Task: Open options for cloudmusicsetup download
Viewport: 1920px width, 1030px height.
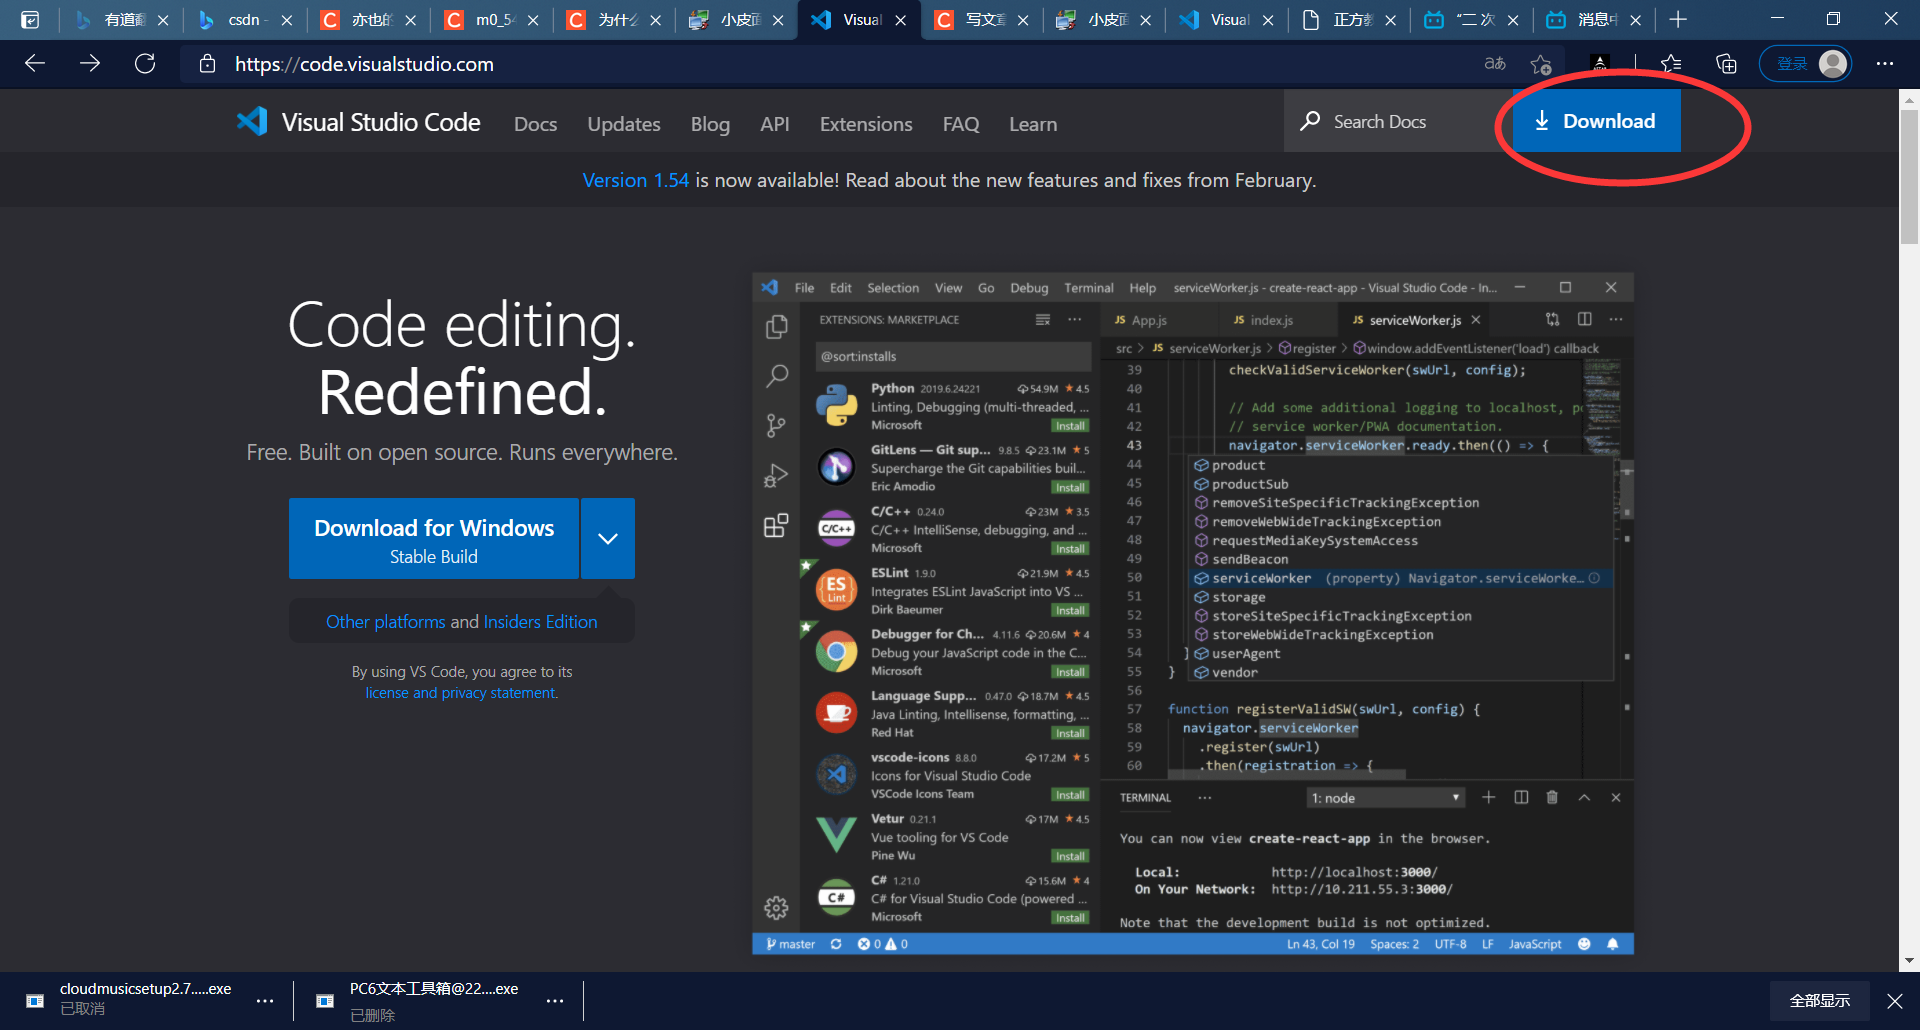Action: coord(265,1001)
